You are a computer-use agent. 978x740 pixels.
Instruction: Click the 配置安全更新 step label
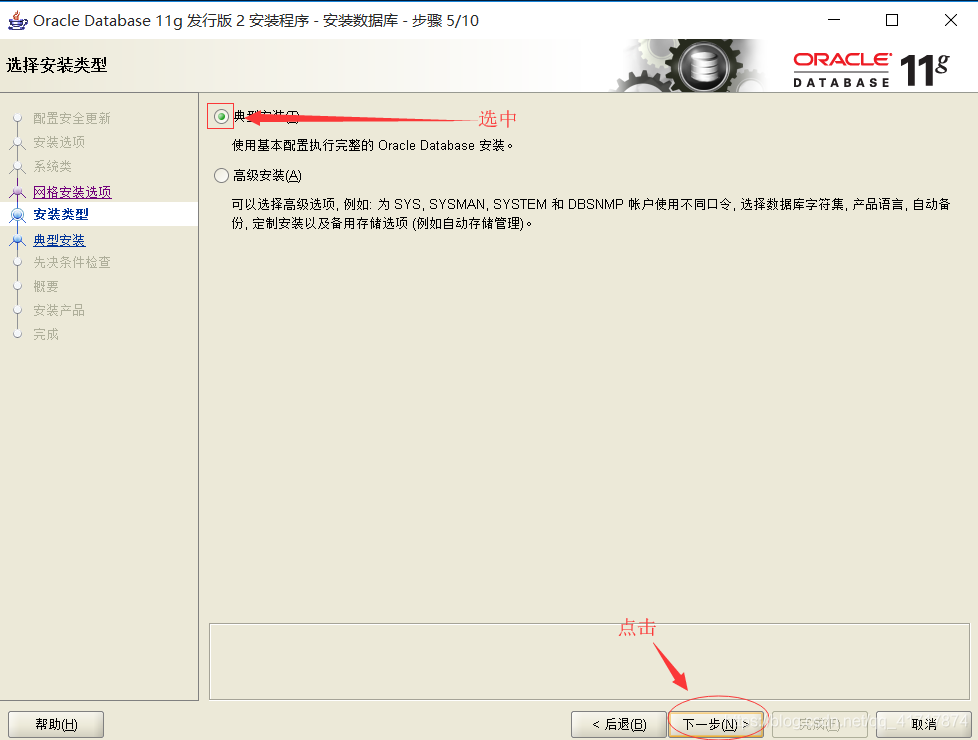point(72,119)
